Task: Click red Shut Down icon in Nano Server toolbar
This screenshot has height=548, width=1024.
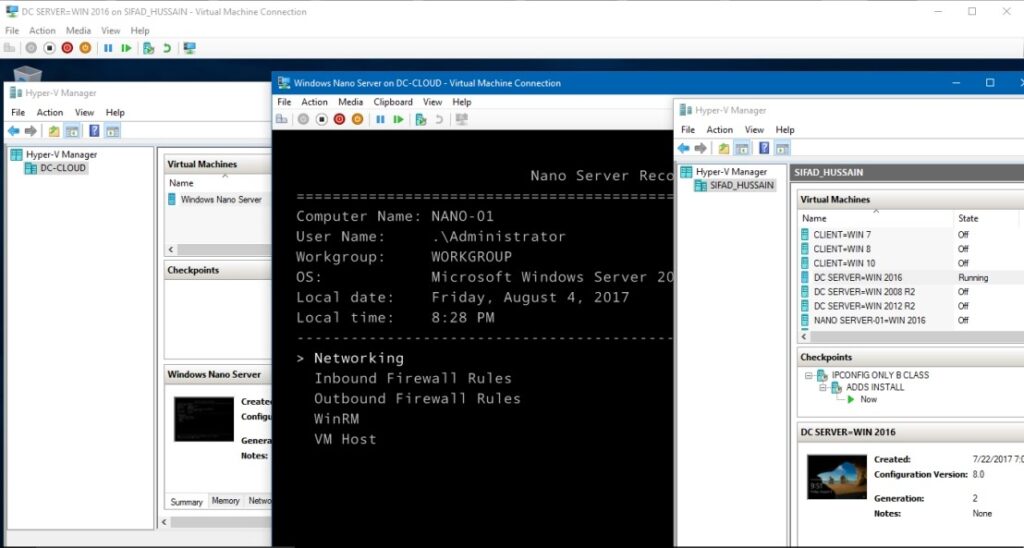Action: coord(339,120)
